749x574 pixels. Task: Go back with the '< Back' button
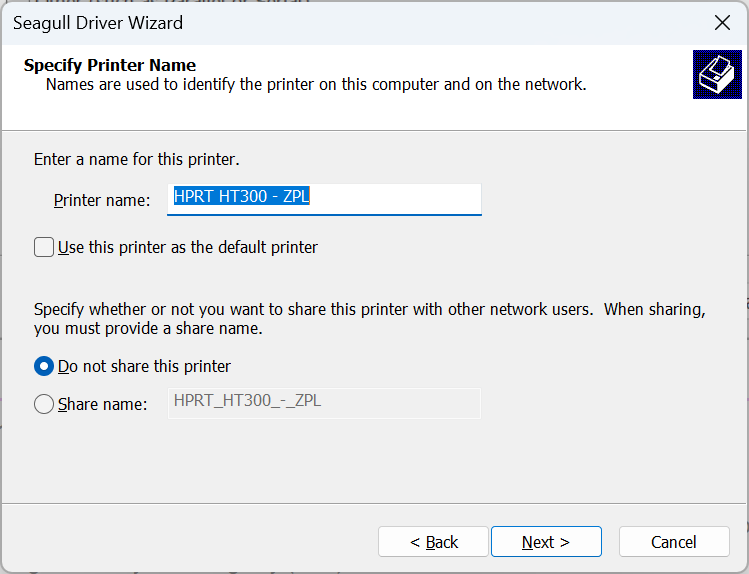click(433, 542)
